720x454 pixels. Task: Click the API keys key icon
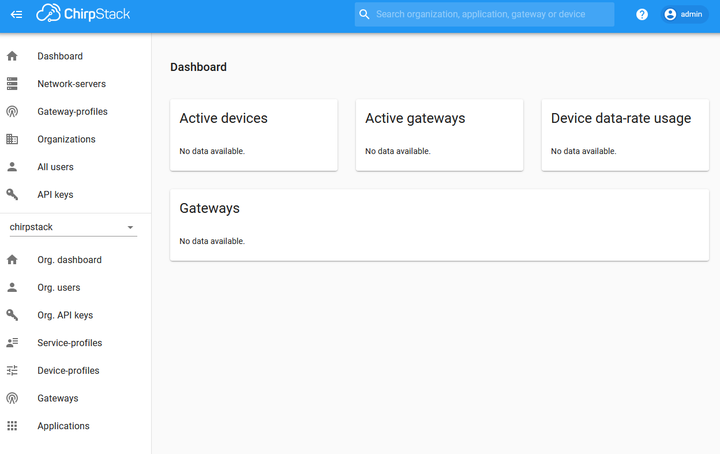click(12, 195)
